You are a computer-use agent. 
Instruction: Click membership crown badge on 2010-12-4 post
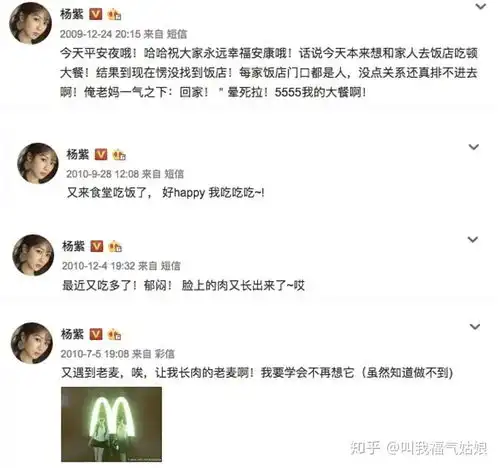point(115,246)
